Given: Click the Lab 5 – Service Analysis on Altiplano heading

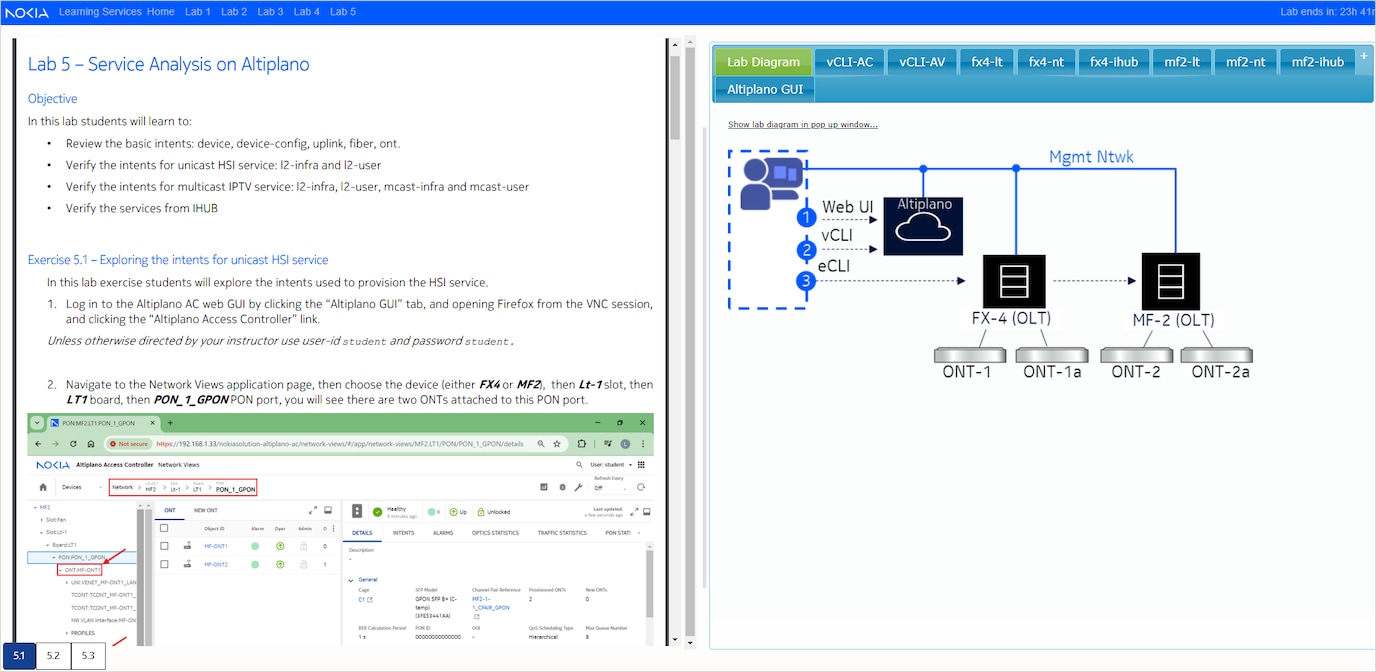Looking at the screenshot, I should coord(168,65).
